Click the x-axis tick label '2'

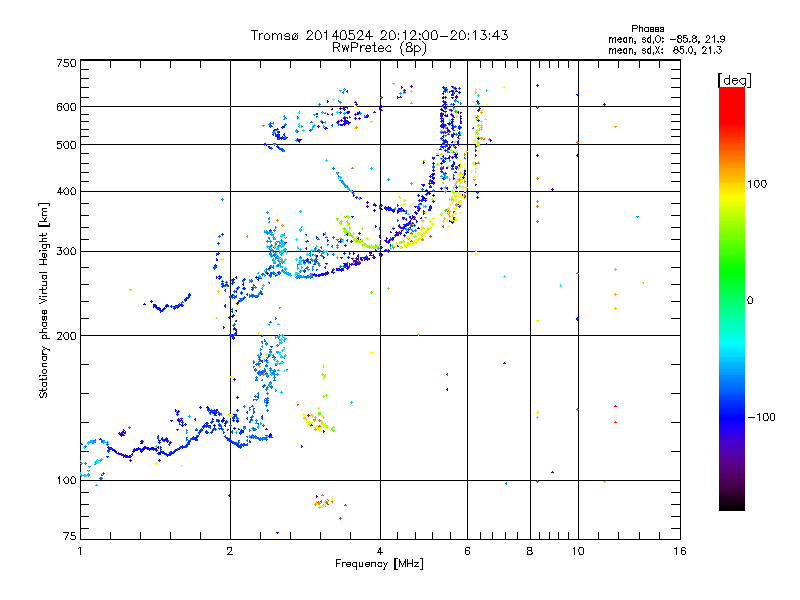point(230,551)
